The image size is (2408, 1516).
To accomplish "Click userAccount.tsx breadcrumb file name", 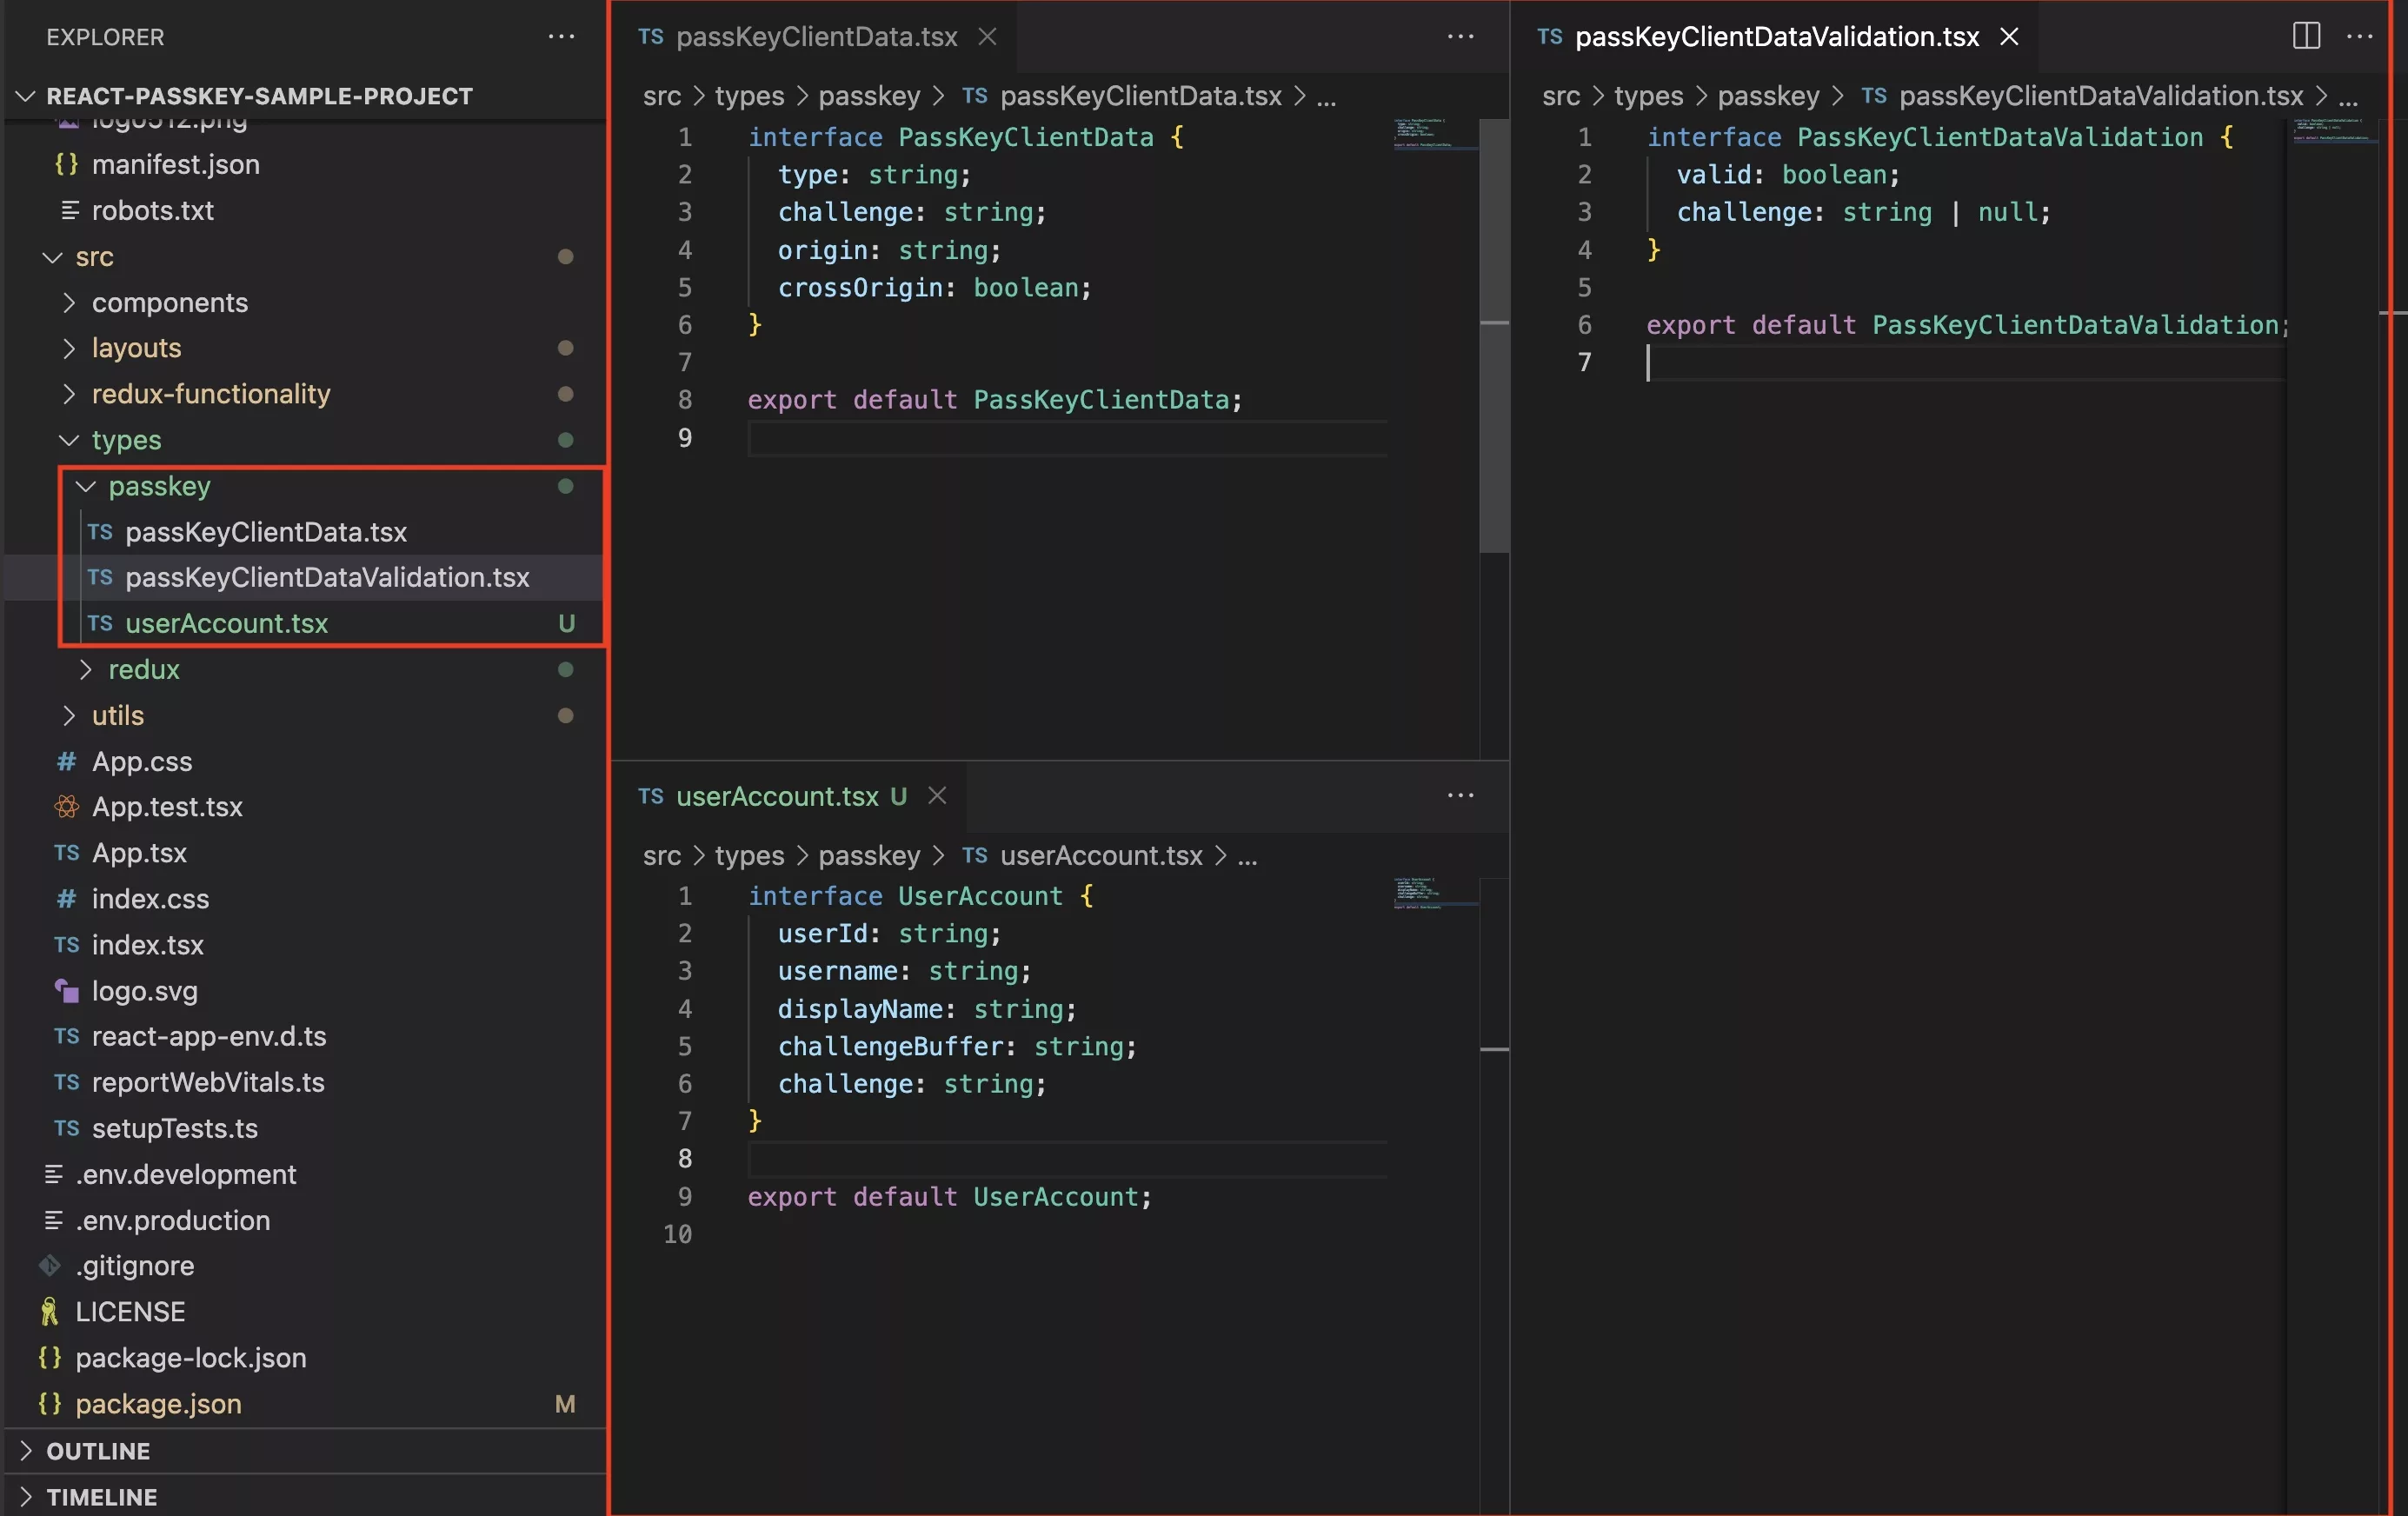I will 1101,856.
